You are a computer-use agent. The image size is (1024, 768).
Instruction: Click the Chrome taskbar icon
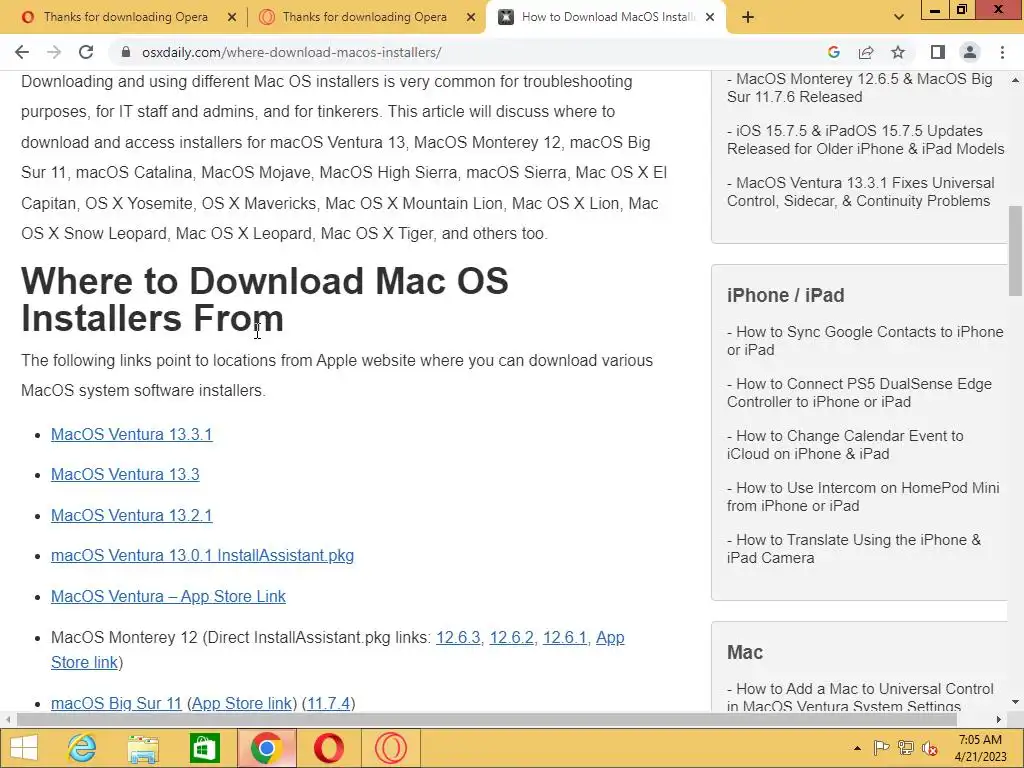tap(266, 748)
